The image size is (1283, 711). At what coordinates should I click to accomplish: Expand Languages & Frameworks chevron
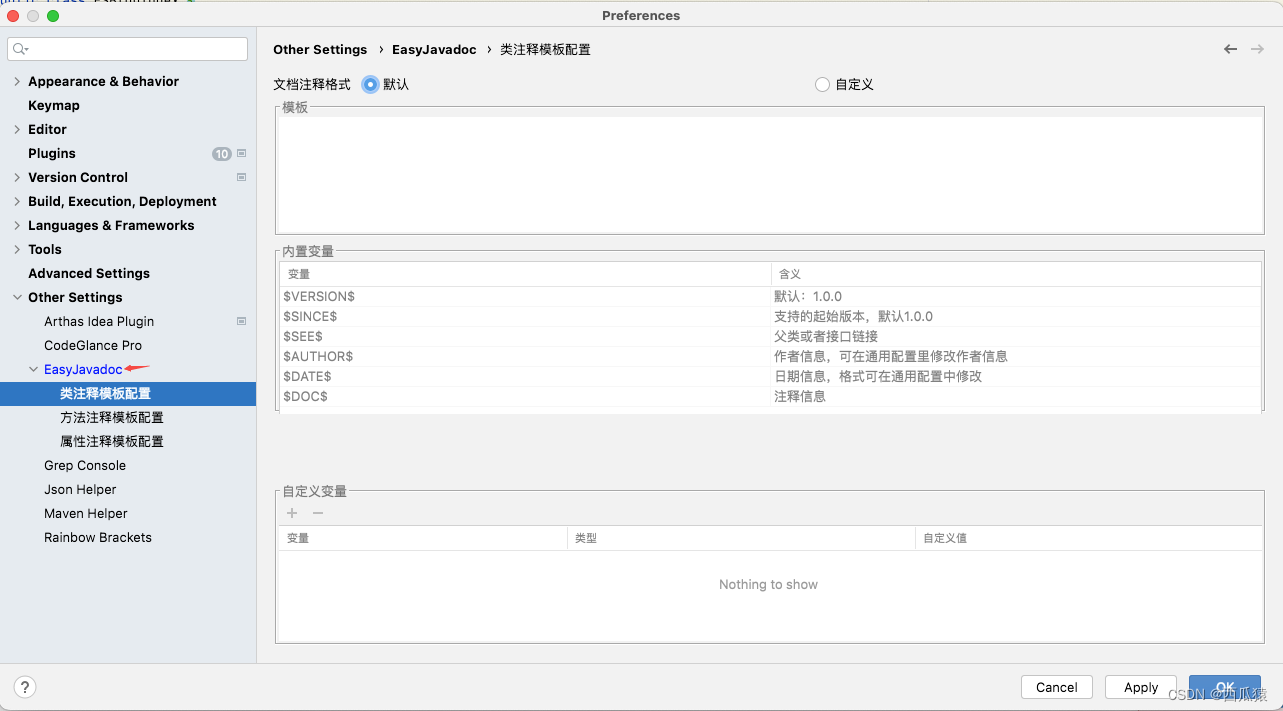[17, 225]
